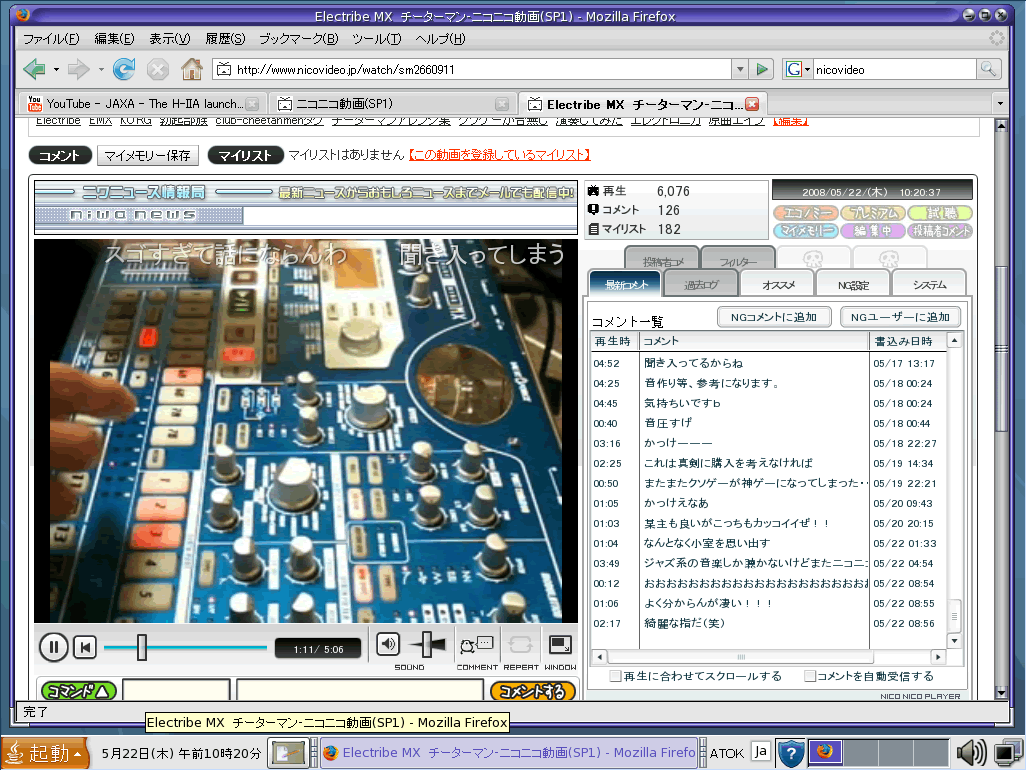
Task: Toggle the COMMENT display icon
Action: click(x=476, y=644)
